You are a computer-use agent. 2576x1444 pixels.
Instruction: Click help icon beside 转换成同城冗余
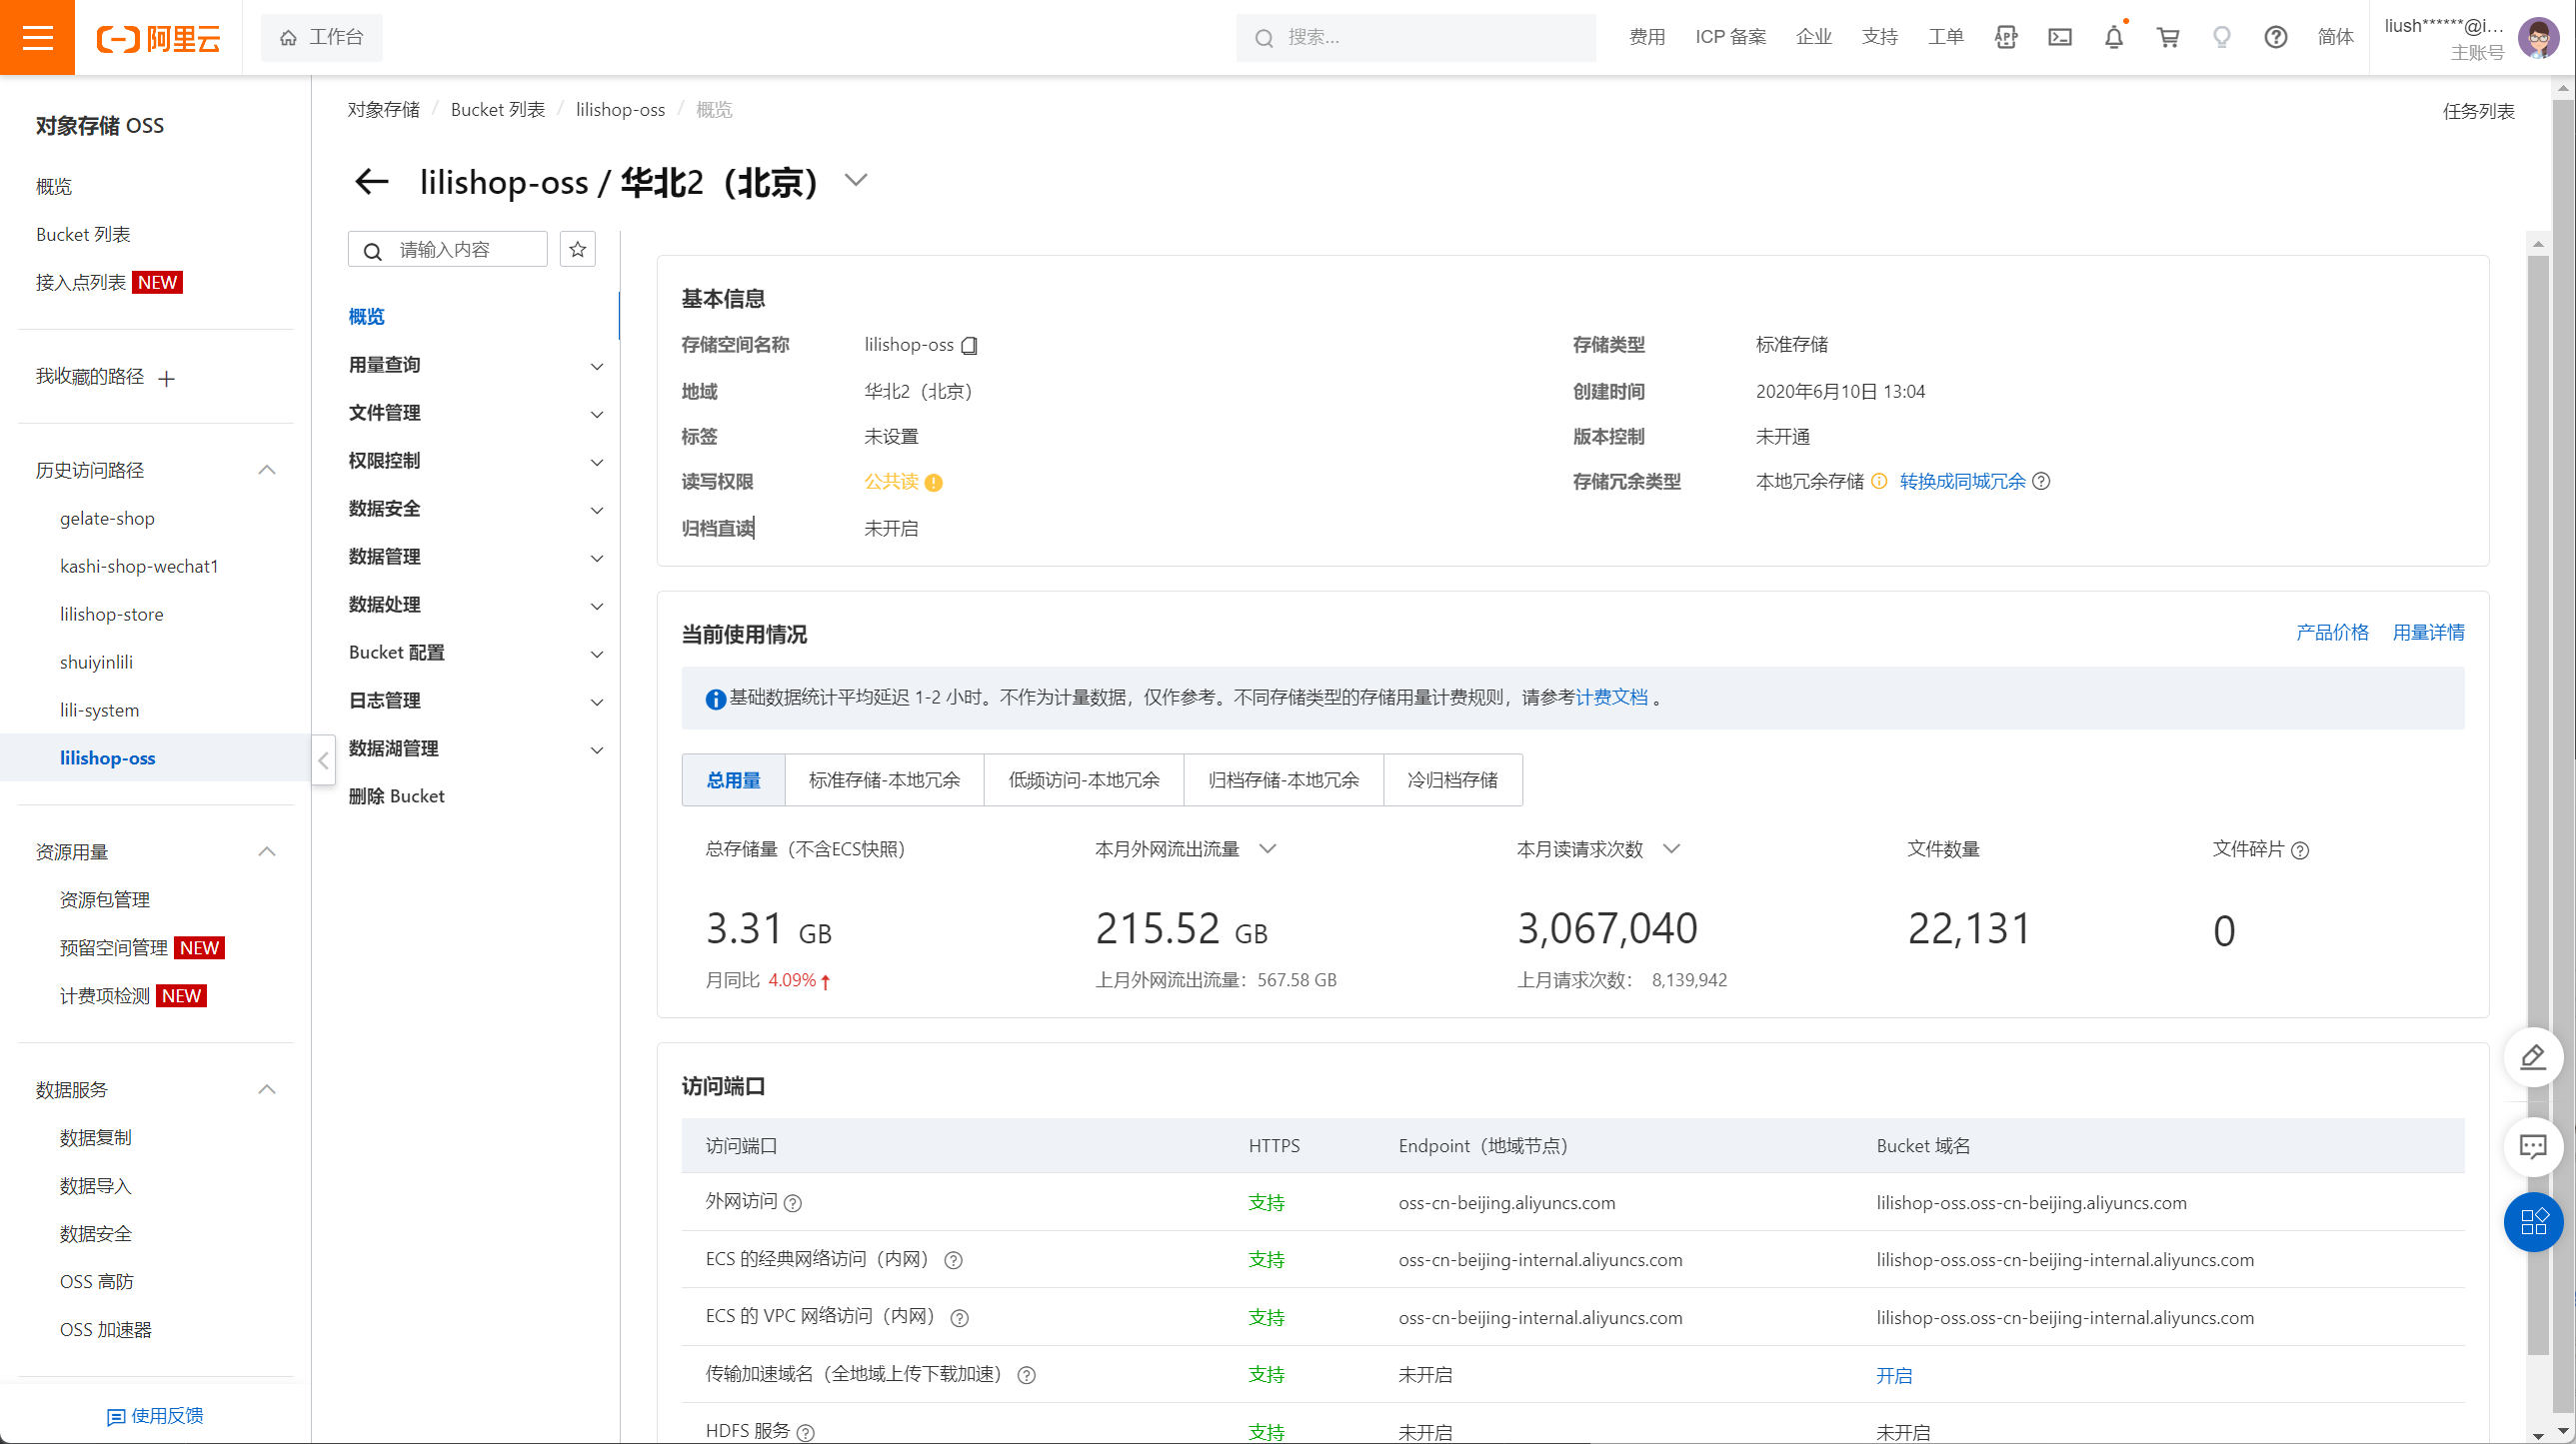[2042, 481]
